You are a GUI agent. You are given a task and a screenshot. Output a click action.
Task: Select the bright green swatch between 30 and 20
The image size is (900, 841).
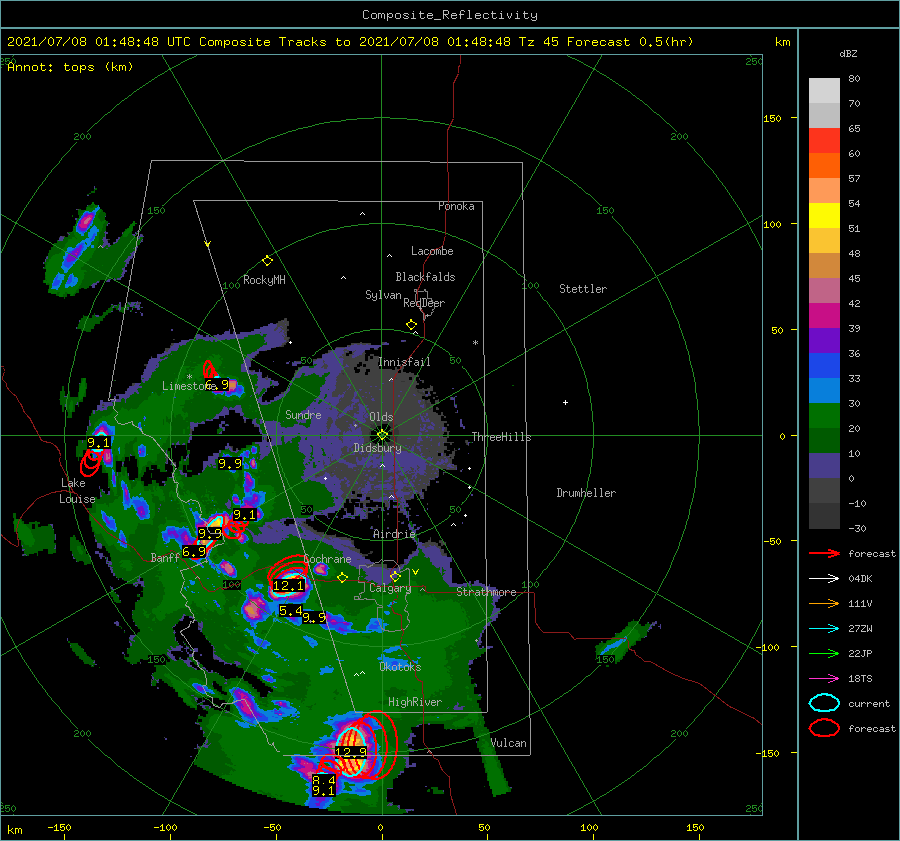(824, 416)
